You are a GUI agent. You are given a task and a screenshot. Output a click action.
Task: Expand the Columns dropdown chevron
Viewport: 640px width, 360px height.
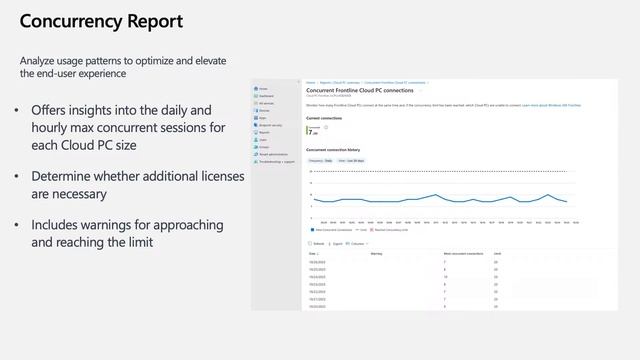pyautogui.click(x=367, y=244)
